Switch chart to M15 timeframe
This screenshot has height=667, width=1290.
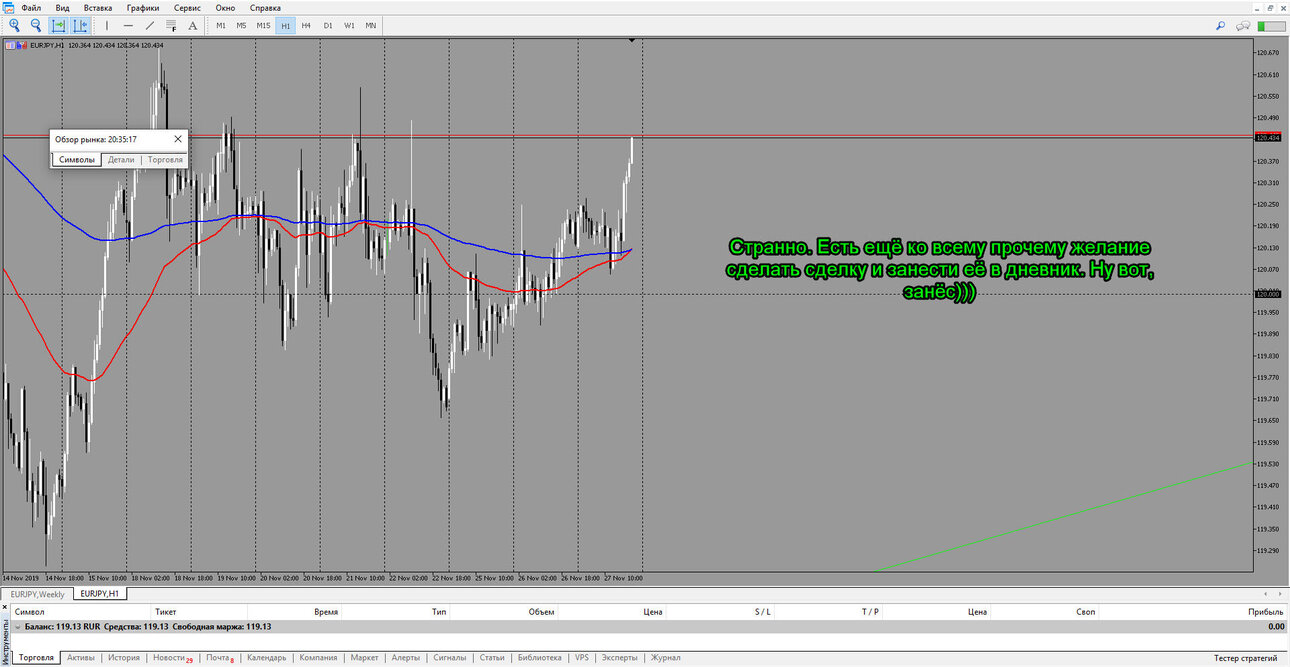click(263, 25)
